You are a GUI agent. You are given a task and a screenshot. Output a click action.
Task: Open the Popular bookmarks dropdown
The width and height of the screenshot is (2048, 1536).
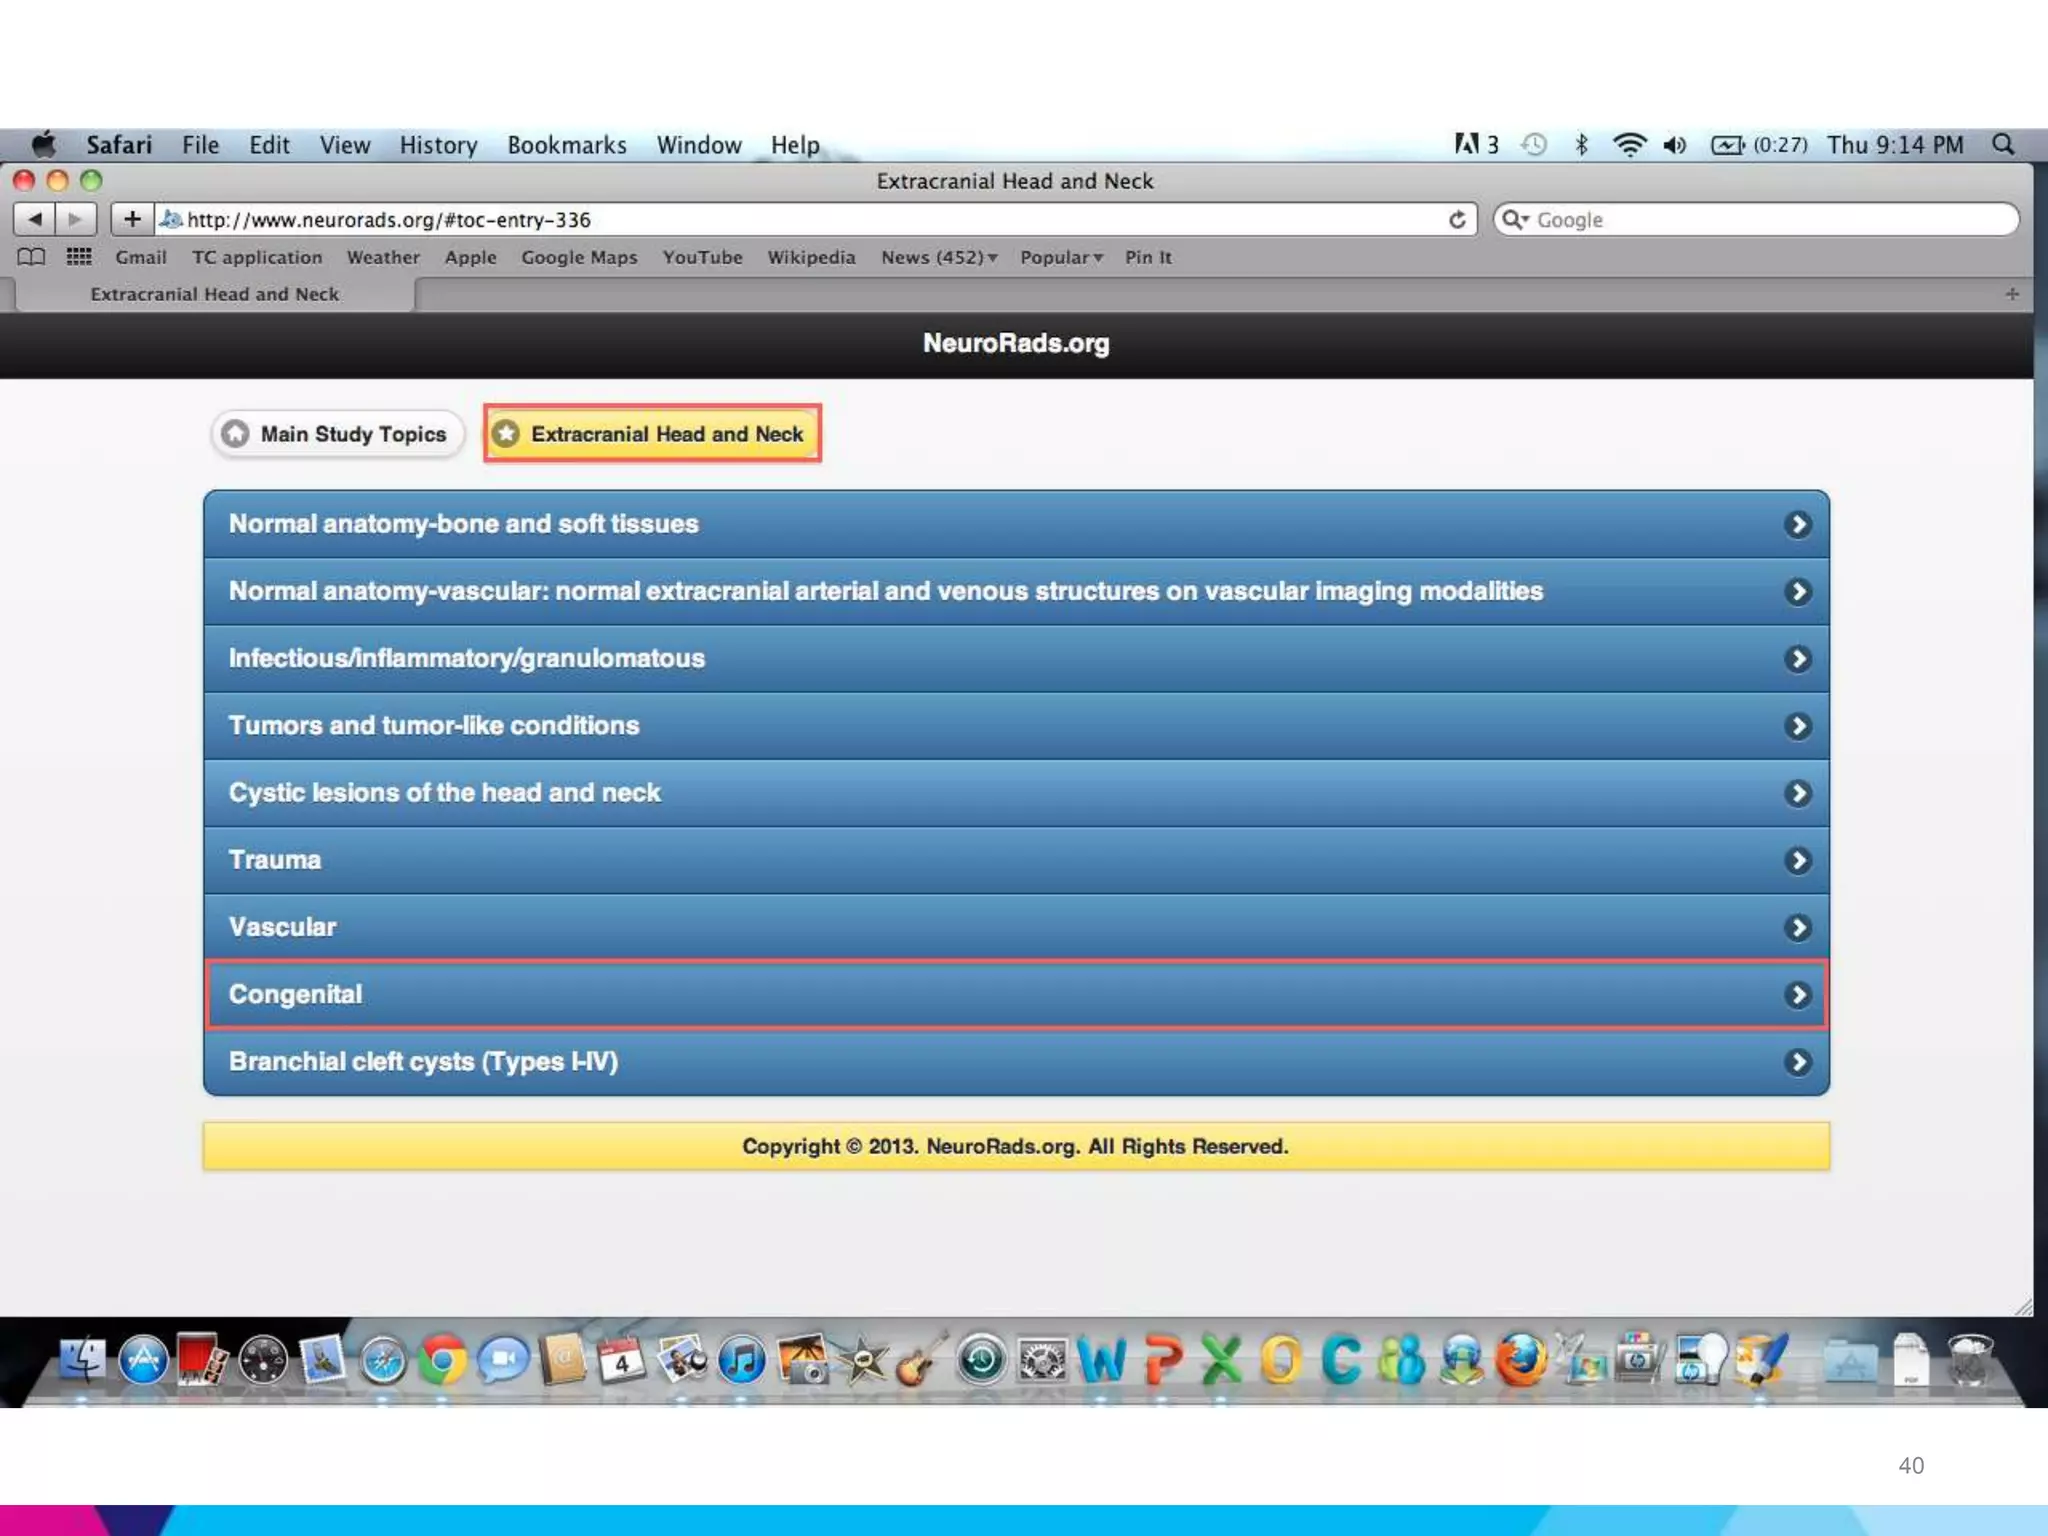pyautogui.click(x=1061, y=257)
